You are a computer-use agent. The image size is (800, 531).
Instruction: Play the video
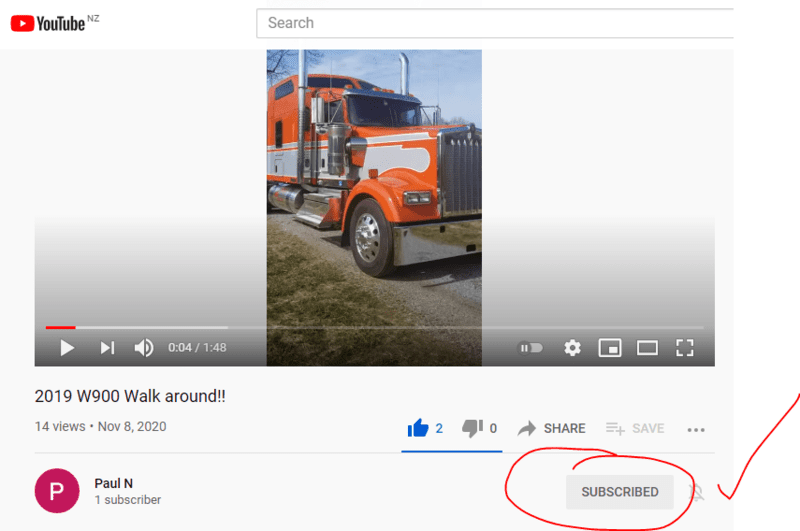[67, 348]
